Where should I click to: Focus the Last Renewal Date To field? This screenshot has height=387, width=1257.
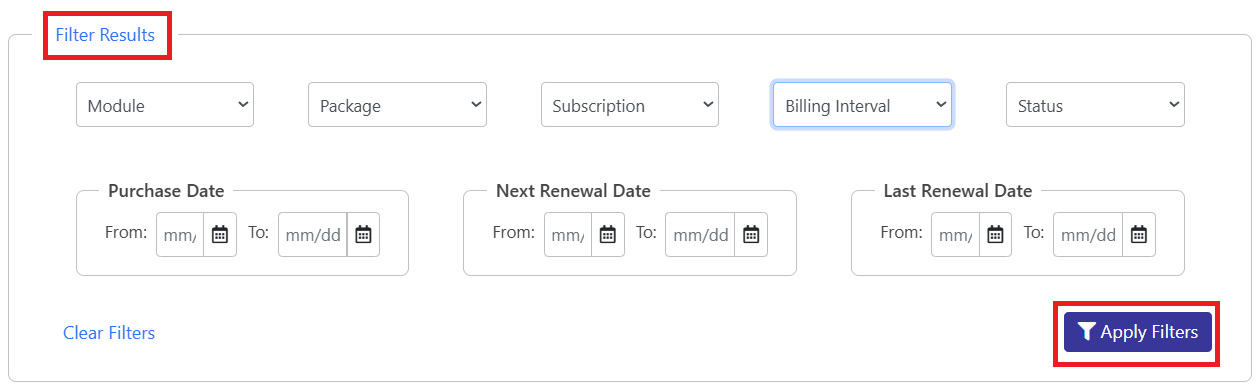tap(1088, 234)
